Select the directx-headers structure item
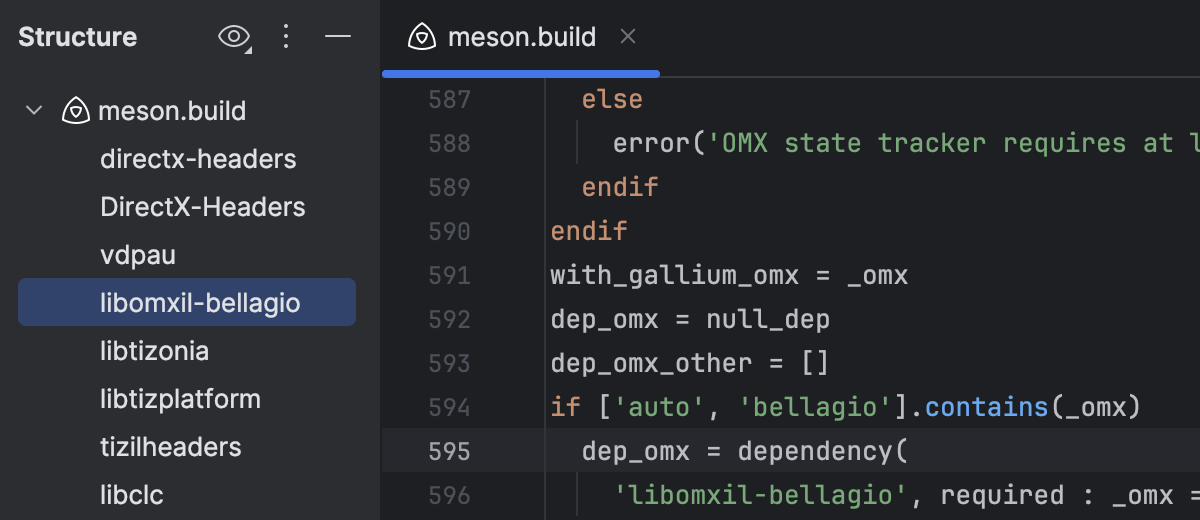 [x=198, y=159]
